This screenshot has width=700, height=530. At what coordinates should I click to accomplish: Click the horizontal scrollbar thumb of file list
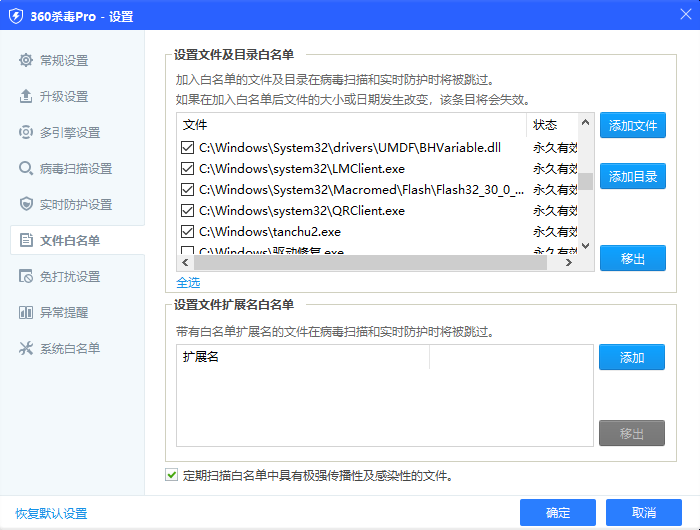click(x=371, y=263)
